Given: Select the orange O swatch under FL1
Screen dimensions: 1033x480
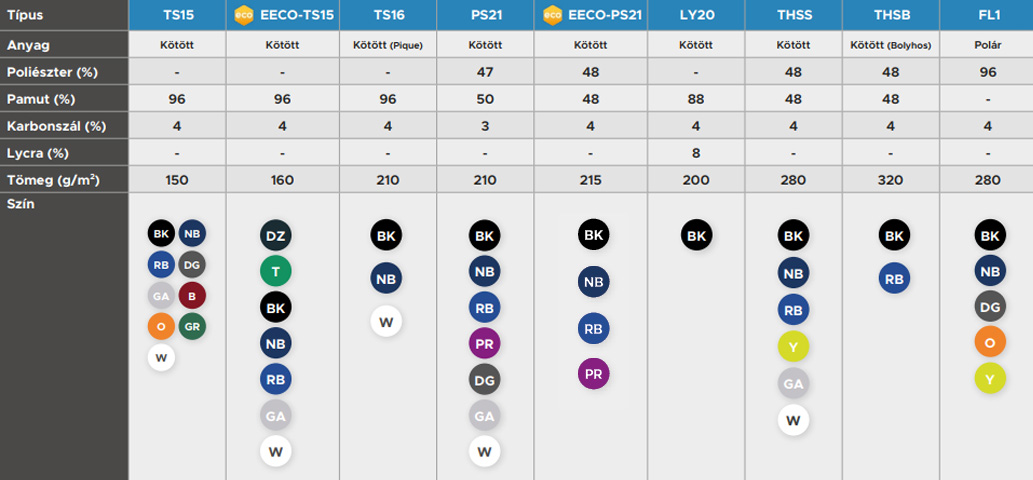Looking at the screenshot, I should [990, 341].
